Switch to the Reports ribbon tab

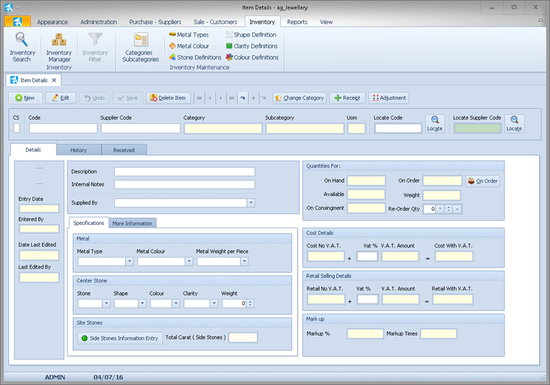pos(297,22)
